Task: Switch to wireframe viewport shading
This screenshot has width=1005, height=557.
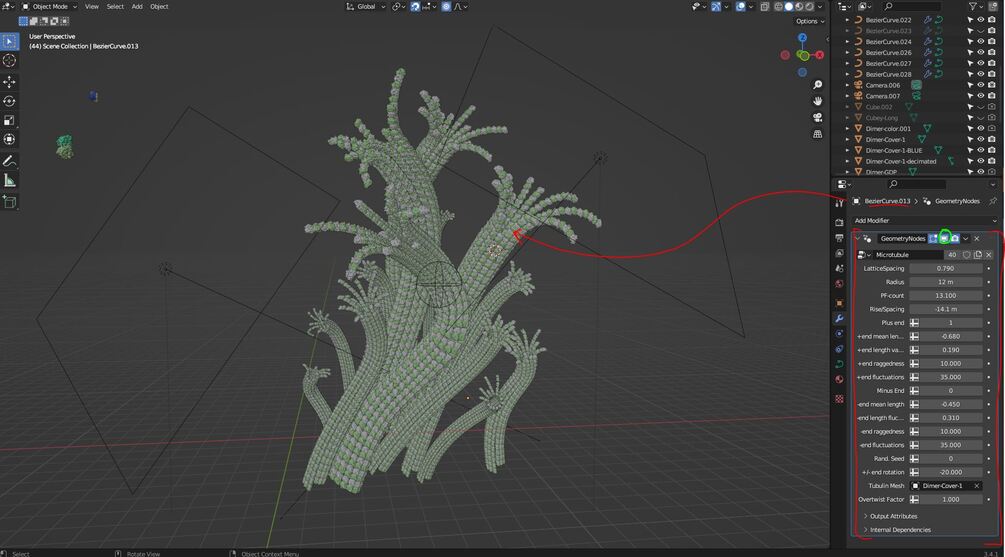Action: (x=778, y=6)
